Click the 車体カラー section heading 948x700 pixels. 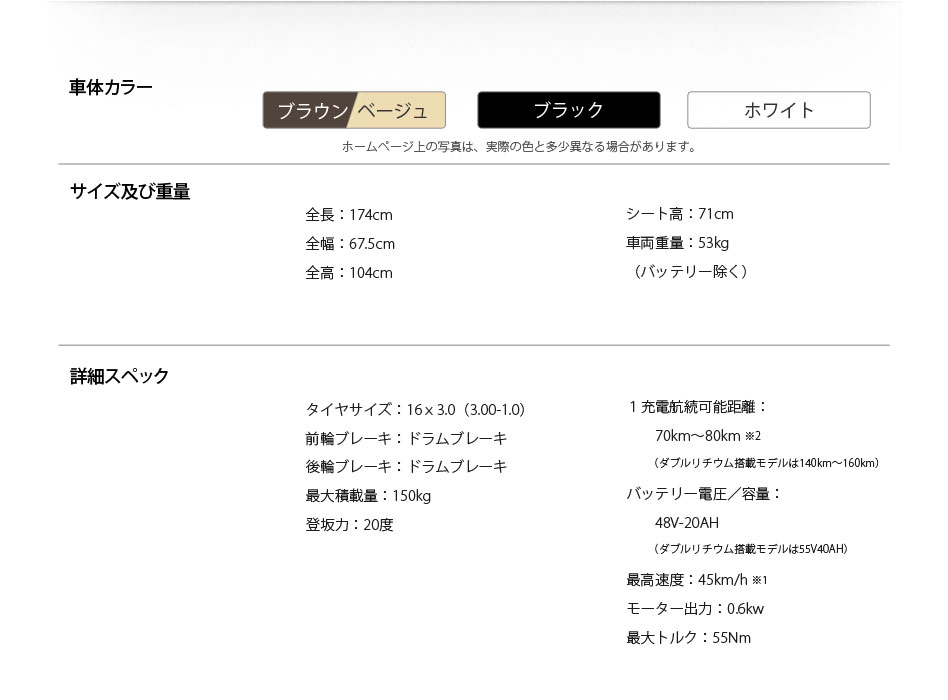pos(111,88)
